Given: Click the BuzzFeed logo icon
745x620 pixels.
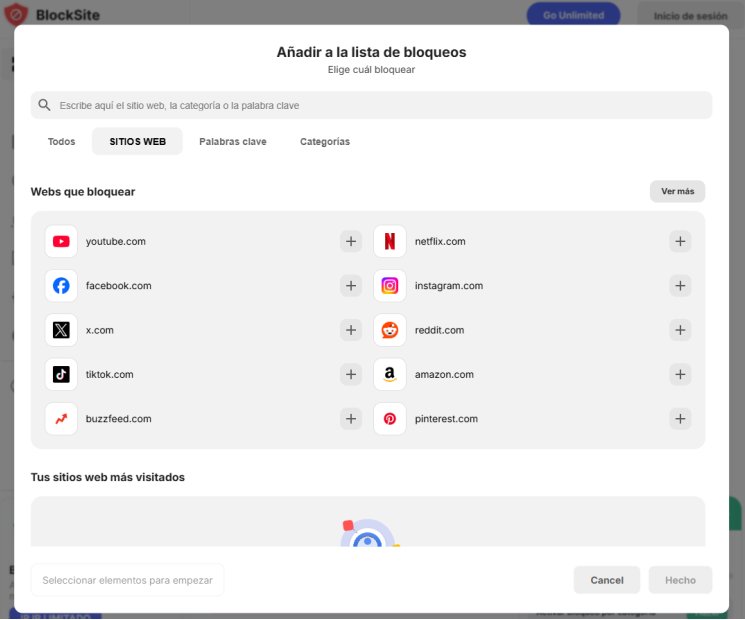Looking at the screenshot, I should tap(61, 419).
